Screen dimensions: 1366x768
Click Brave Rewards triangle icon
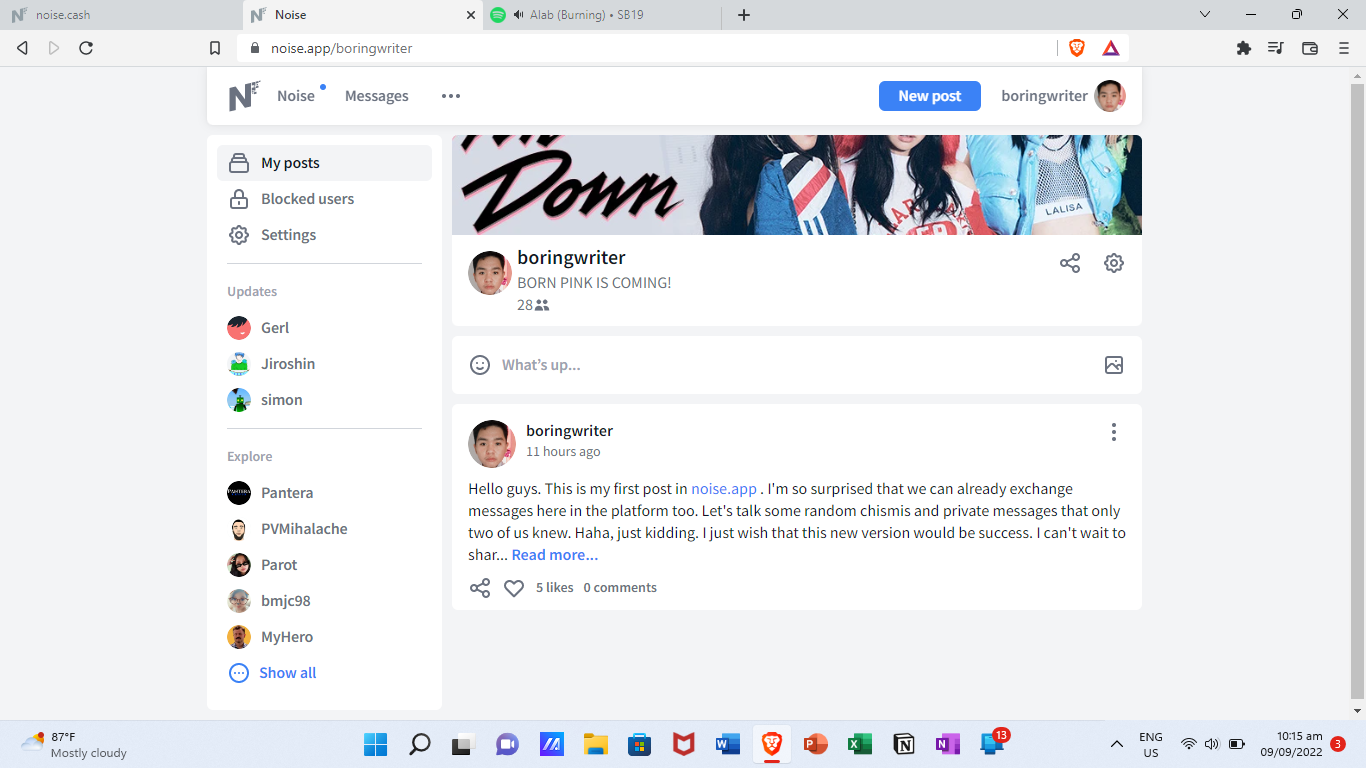point(1110,48)
